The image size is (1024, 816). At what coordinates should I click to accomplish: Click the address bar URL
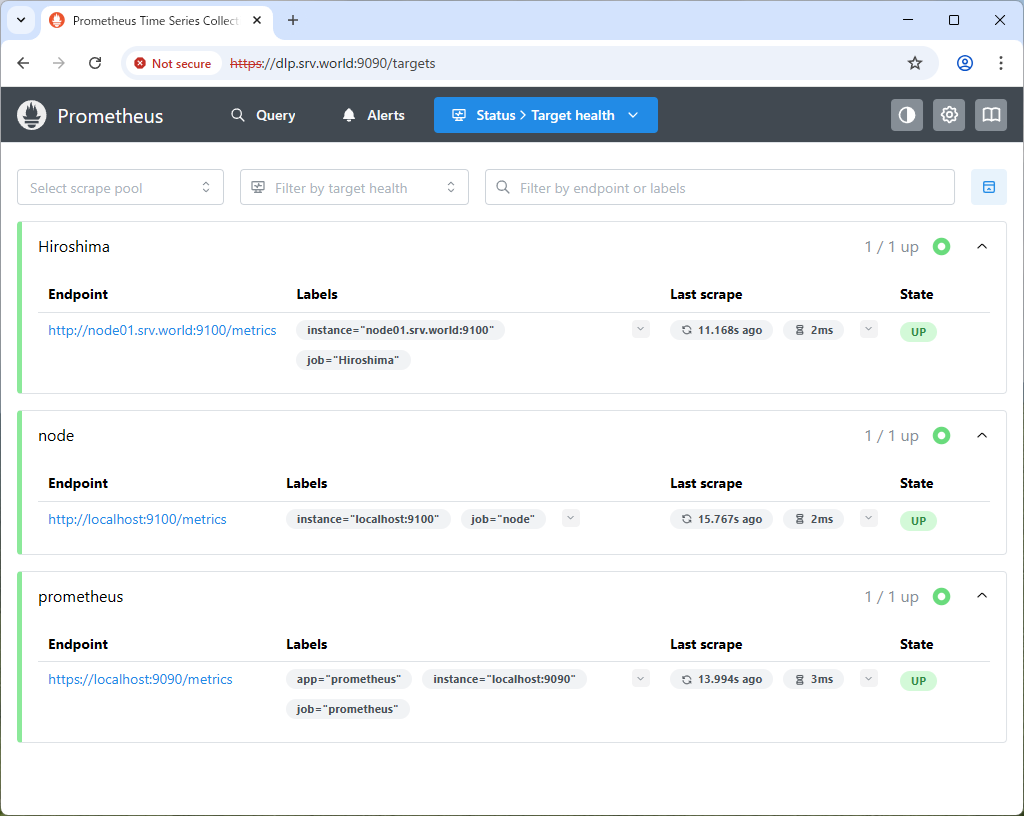coord(333,63)
